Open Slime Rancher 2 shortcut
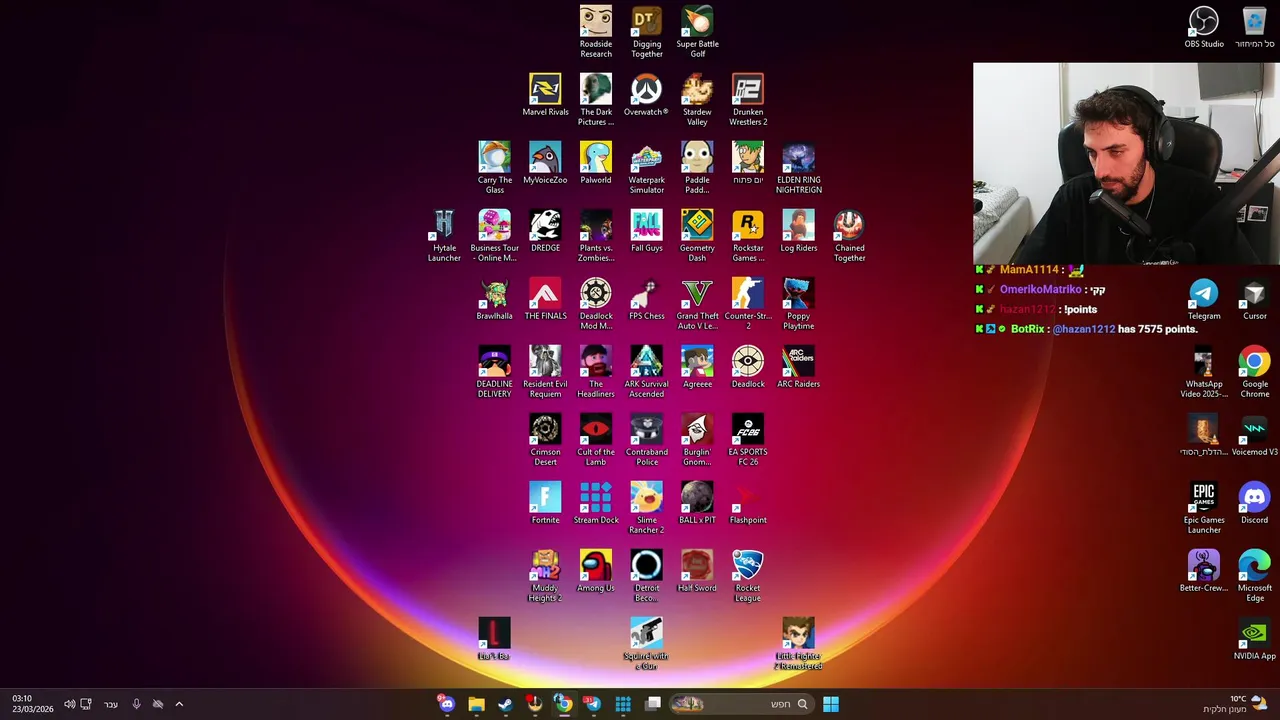This screenshot has width=1280, height=720. (646, 508)
